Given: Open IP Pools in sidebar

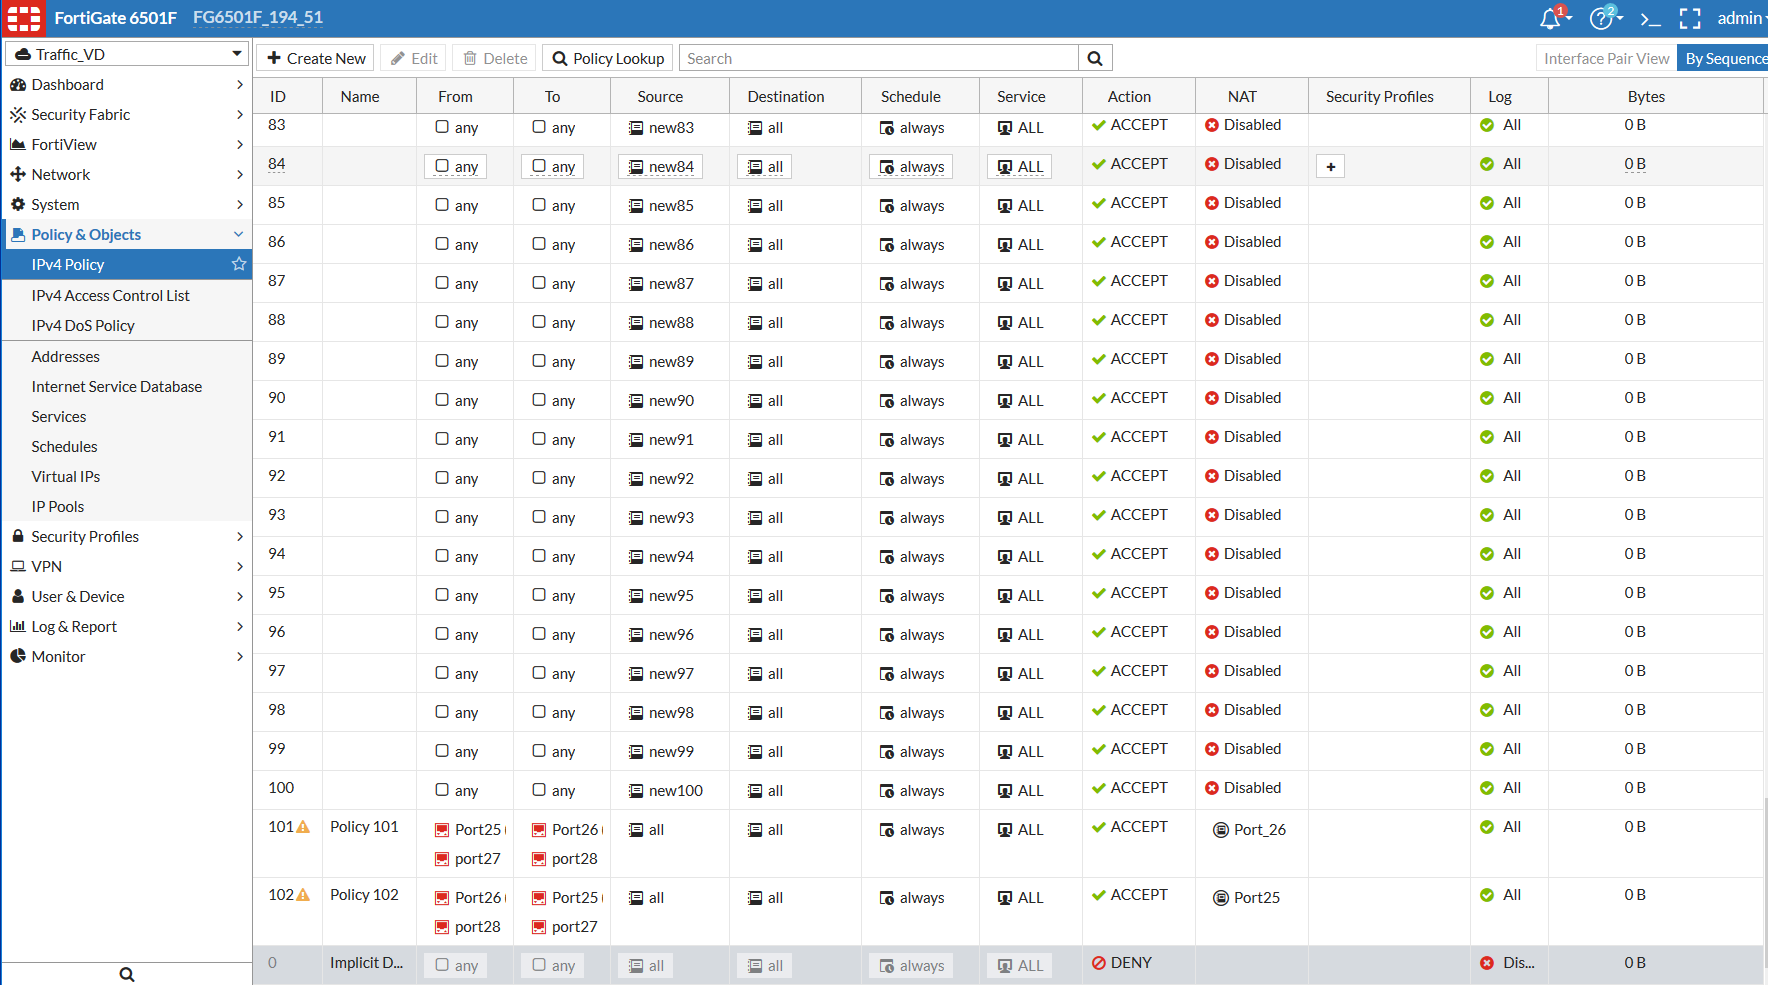Looking at the screenshot, I should [58, 507].
